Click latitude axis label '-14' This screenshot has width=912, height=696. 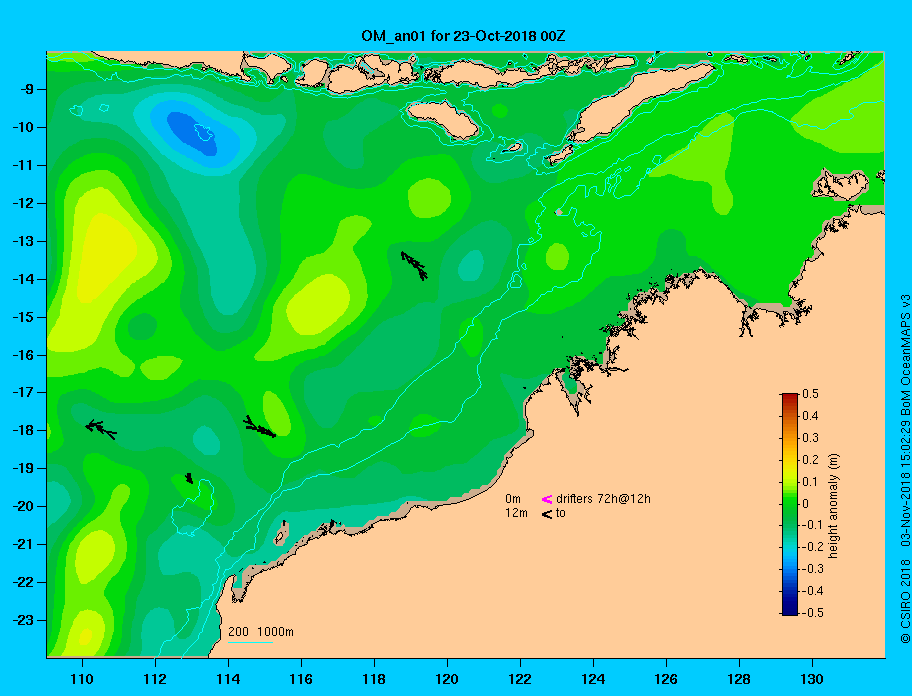click(24, 279)
